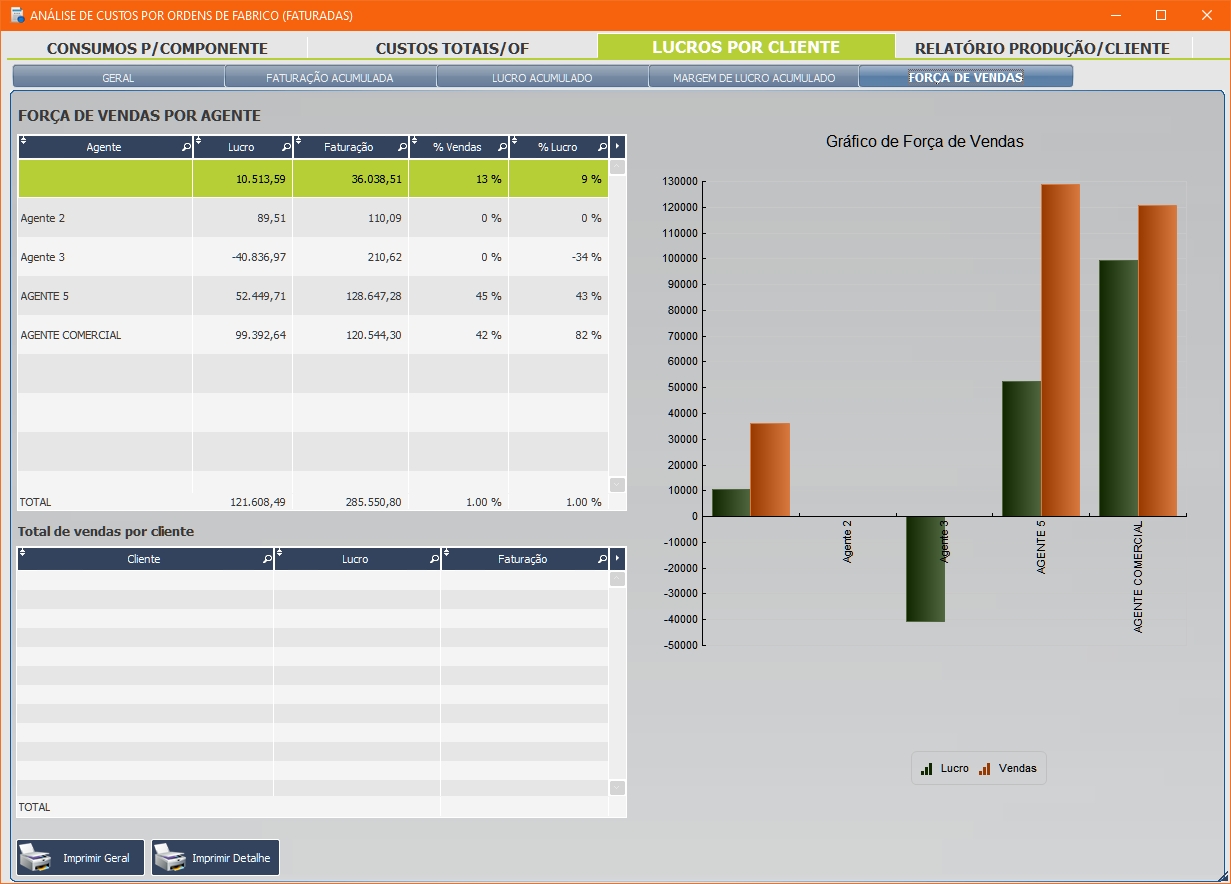The image size is (1231, 884).
Task: Switch to the Custos Totais/OF tab
Action: pos(452,48)
